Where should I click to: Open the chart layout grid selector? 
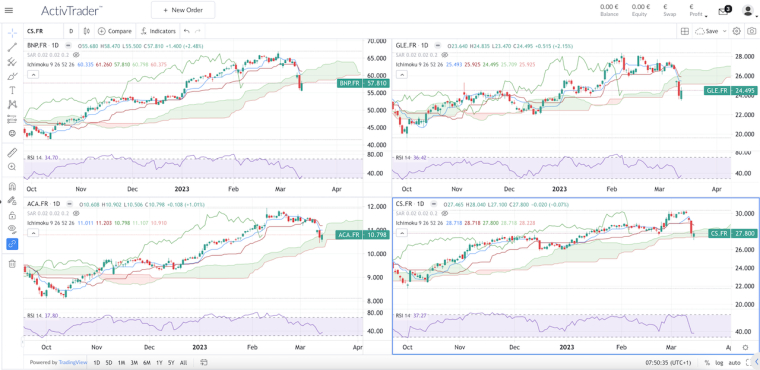(684, 31)
